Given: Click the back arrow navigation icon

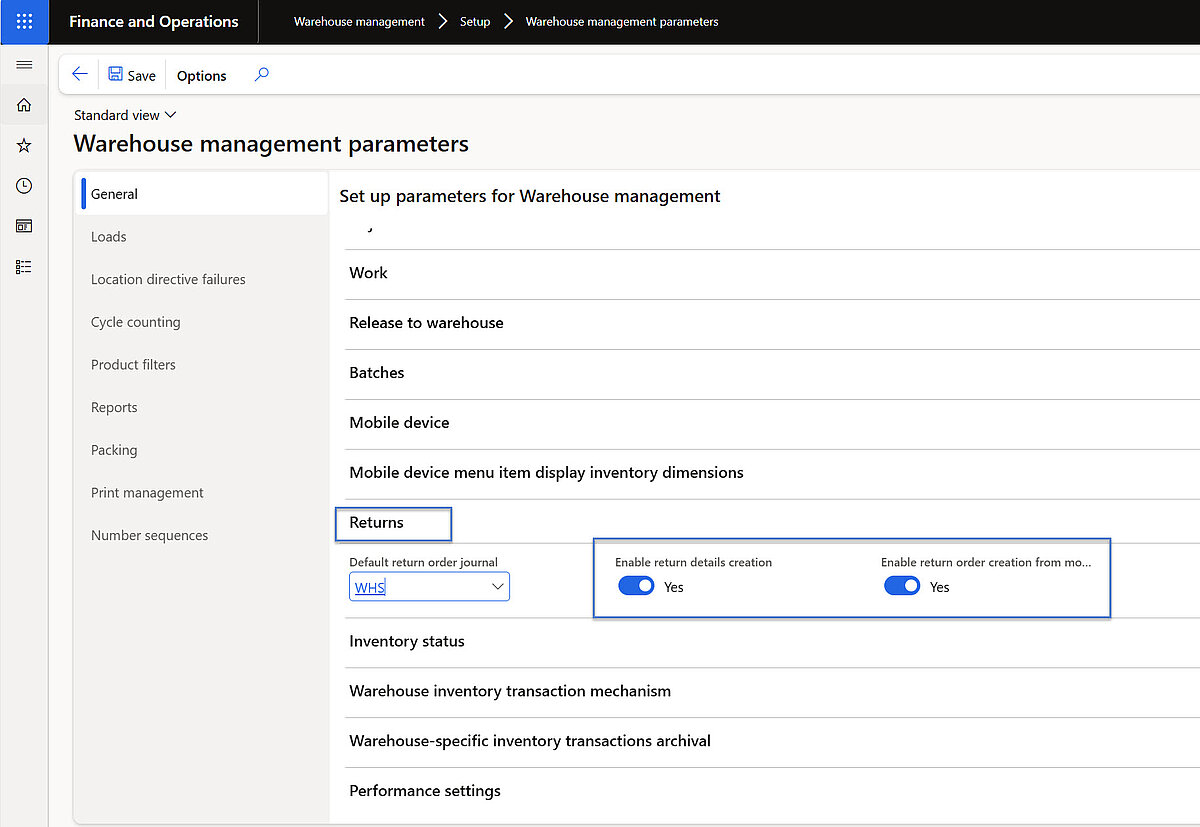Looking at the screenshot, I should pyautogui.click(x=79, y=74).
